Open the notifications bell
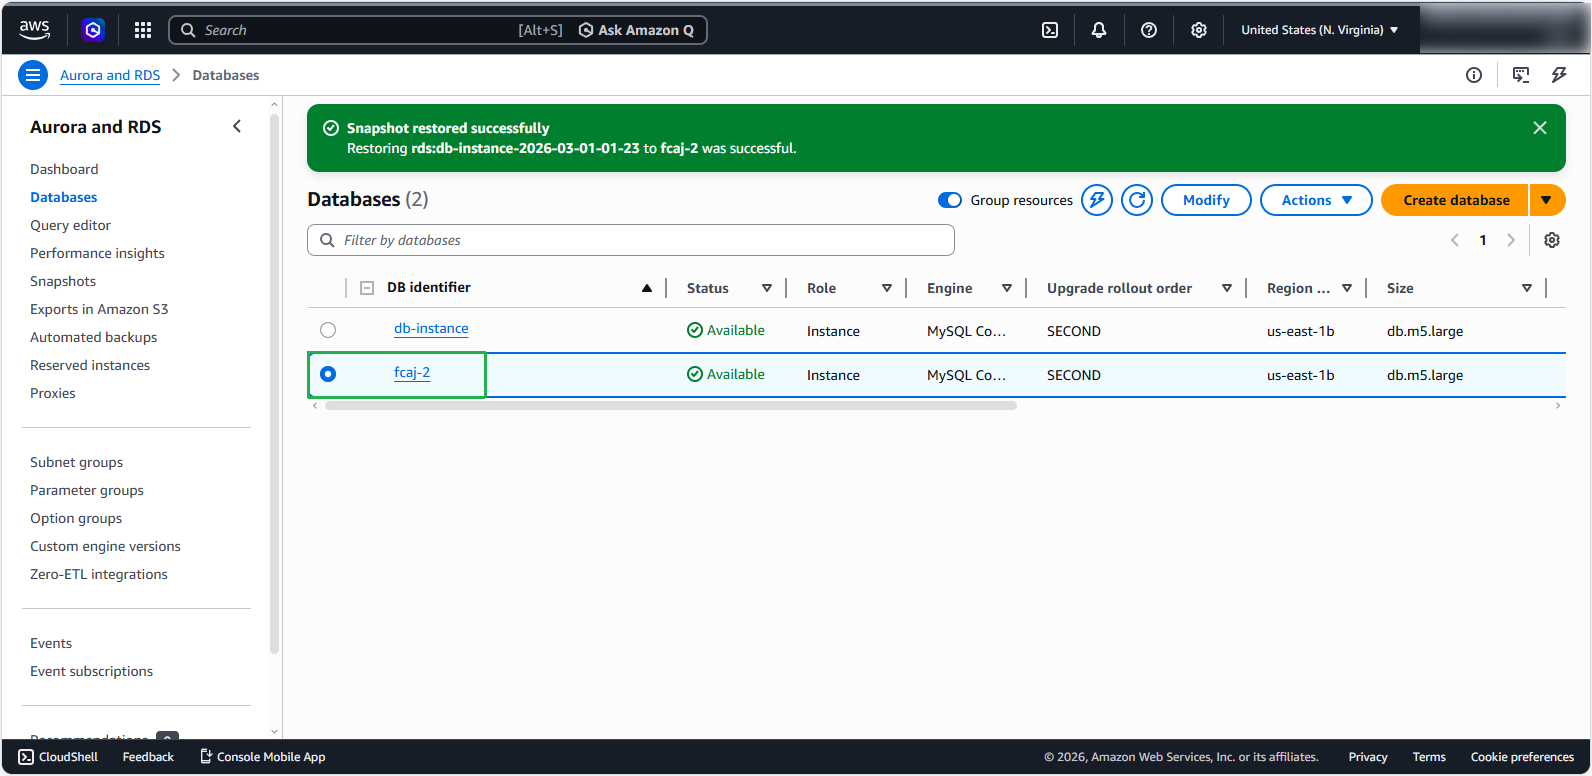 coord(1099,30)
